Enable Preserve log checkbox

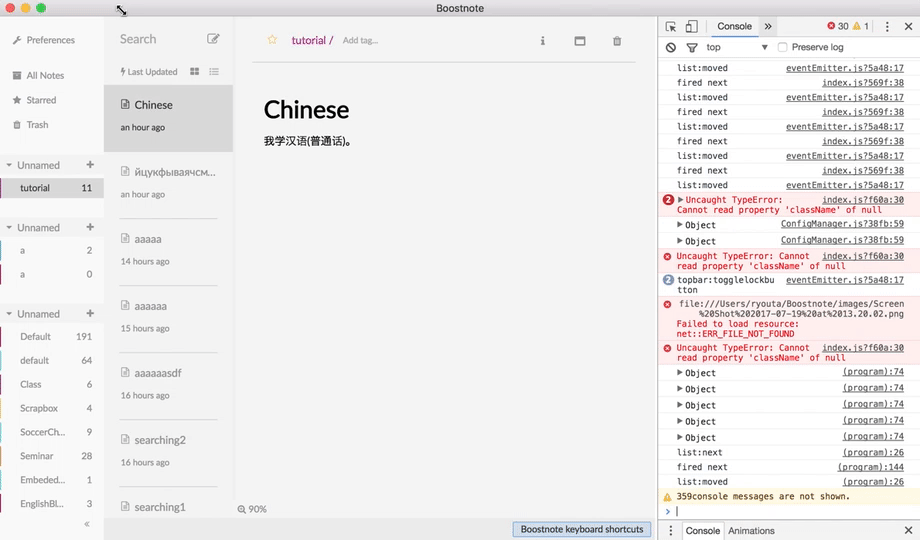tap(783, 47)
